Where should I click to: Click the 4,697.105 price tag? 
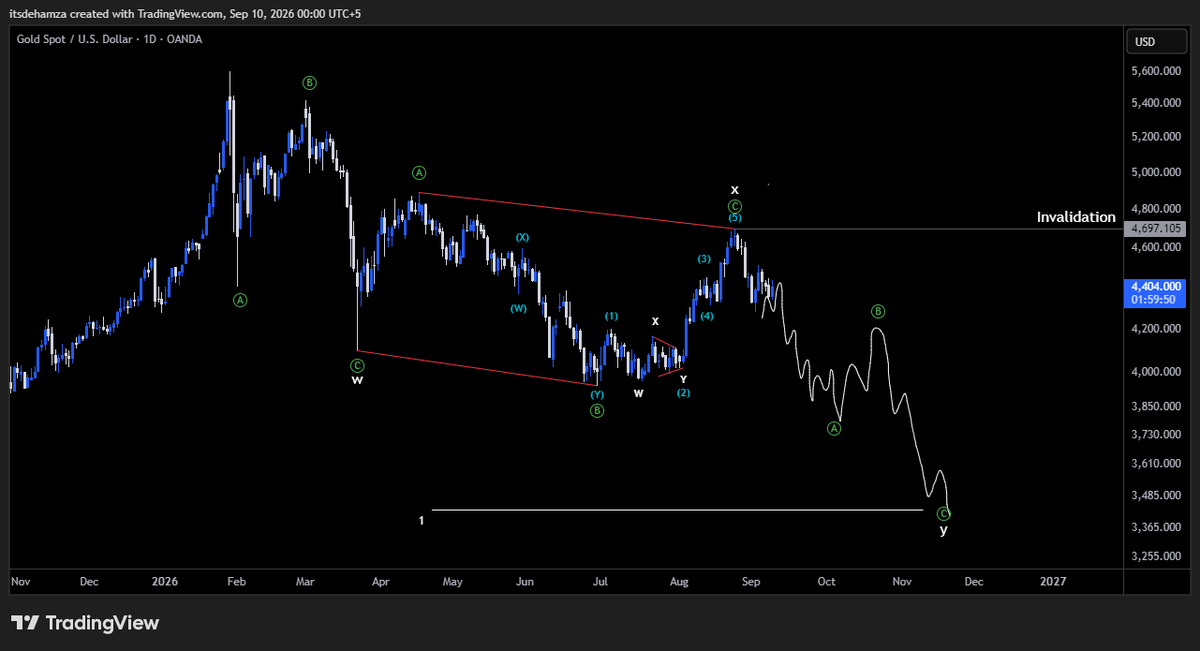click(1155, 229)
